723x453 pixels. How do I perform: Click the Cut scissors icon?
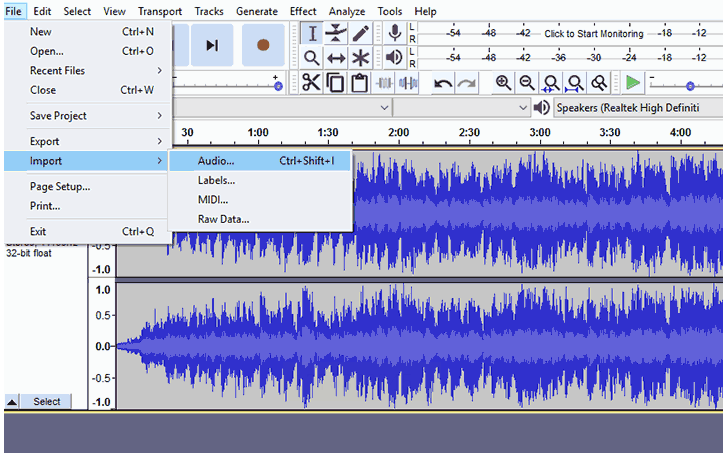pos(312,83)
